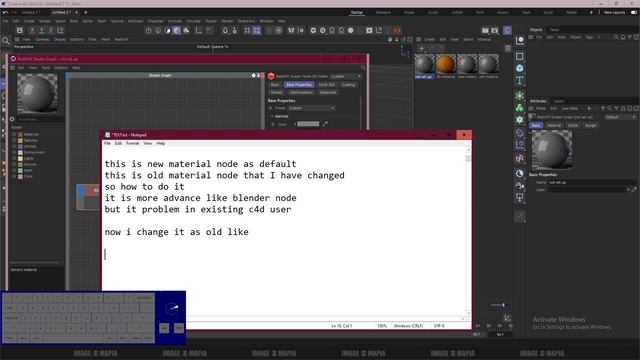Click the slider near viewport bottom right
This screenshot has height=360, width=640.
(x=498, y=305)
